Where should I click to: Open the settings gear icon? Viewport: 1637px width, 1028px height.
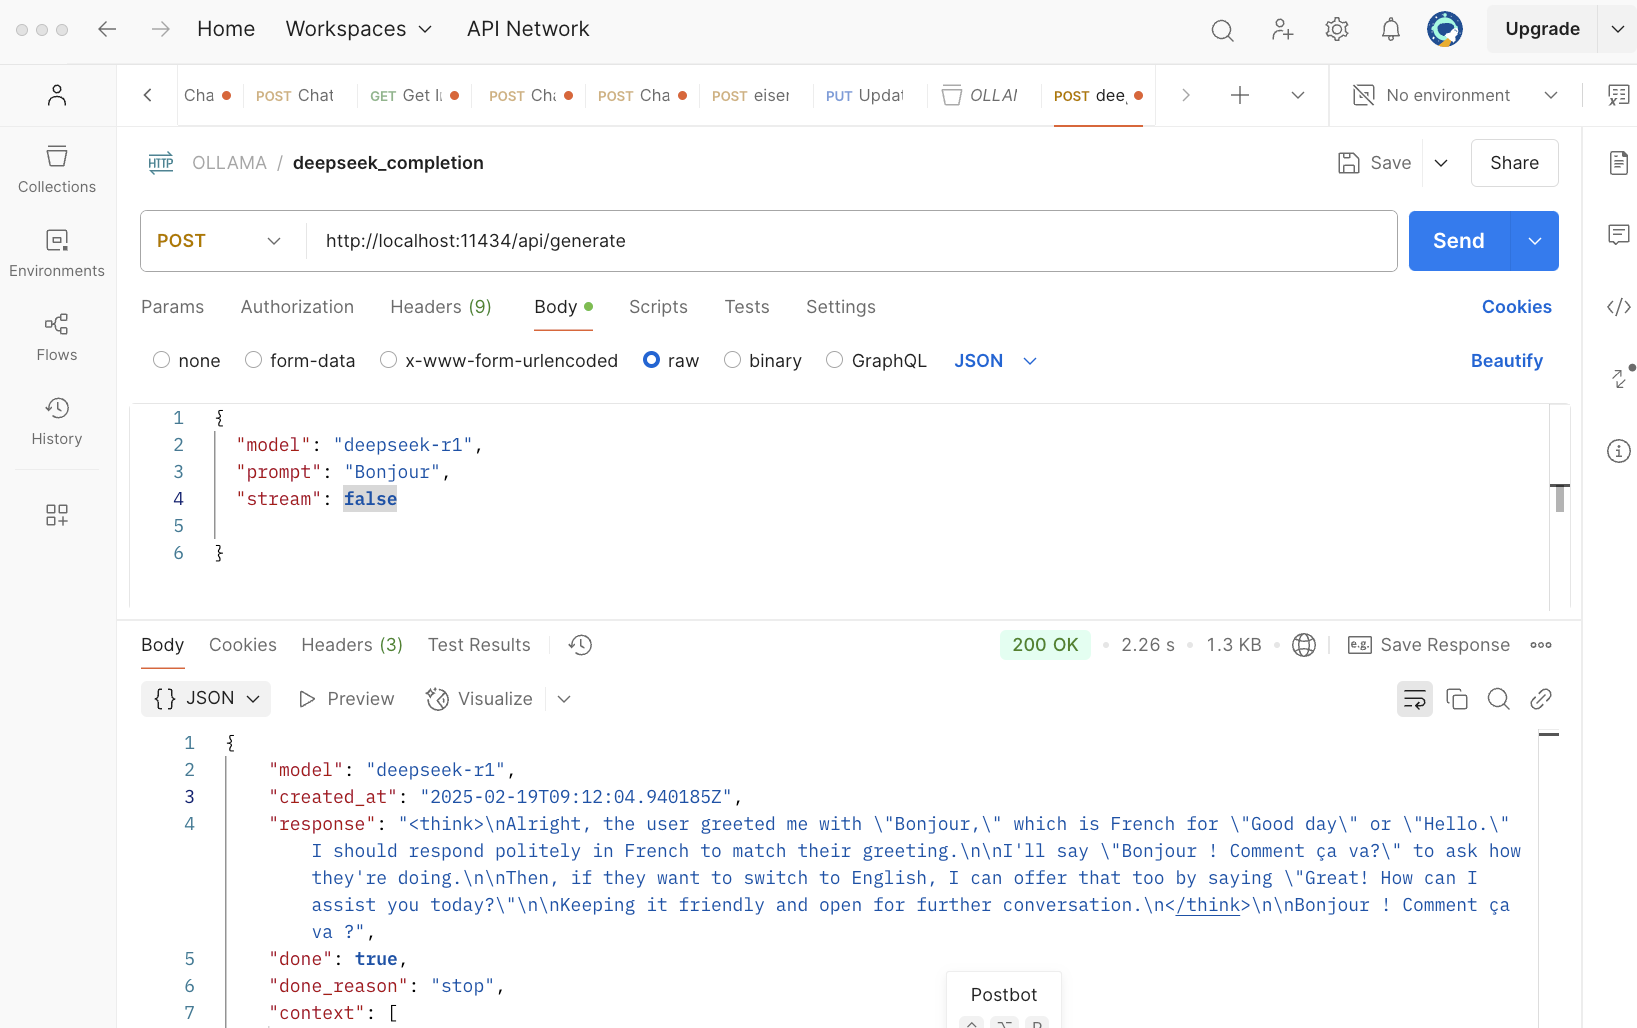(x=1336, y=29)
